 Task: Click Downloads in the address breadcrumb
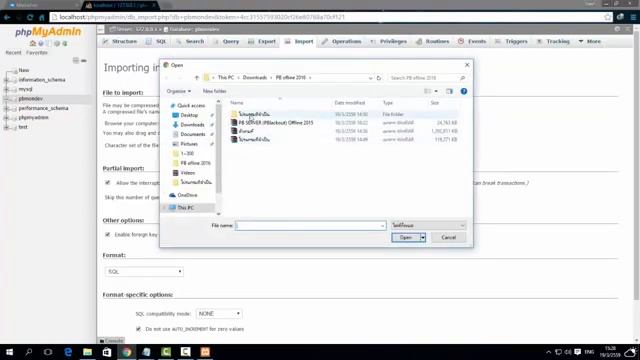click(x=255, y=78)
